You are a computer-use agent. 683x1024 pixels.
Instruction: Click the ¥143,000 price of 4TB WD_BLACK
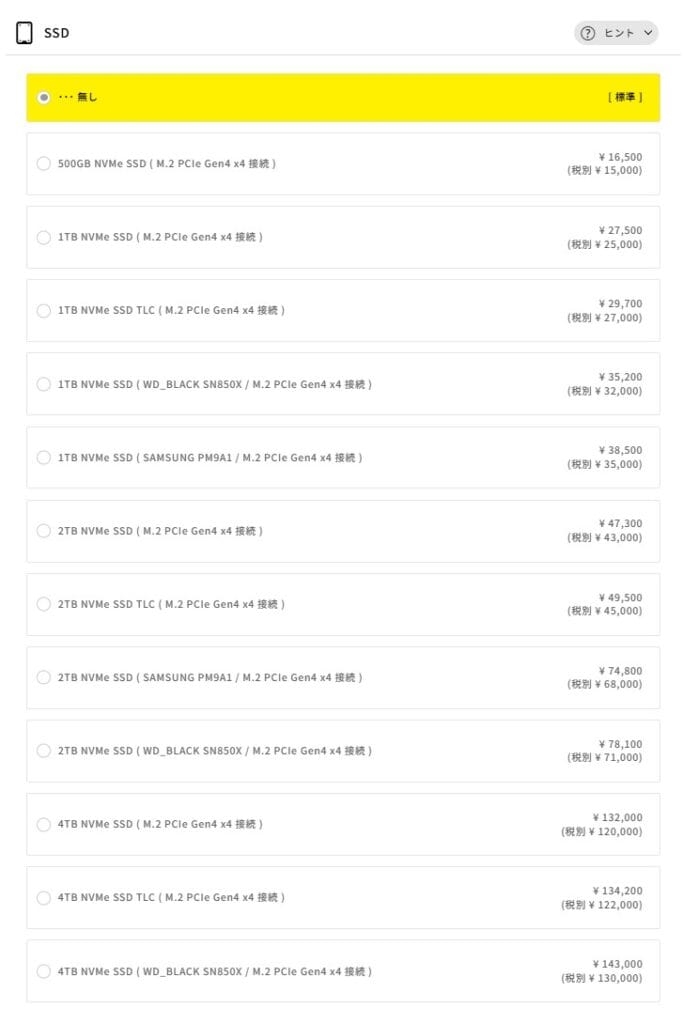click(x=617, y=964)
